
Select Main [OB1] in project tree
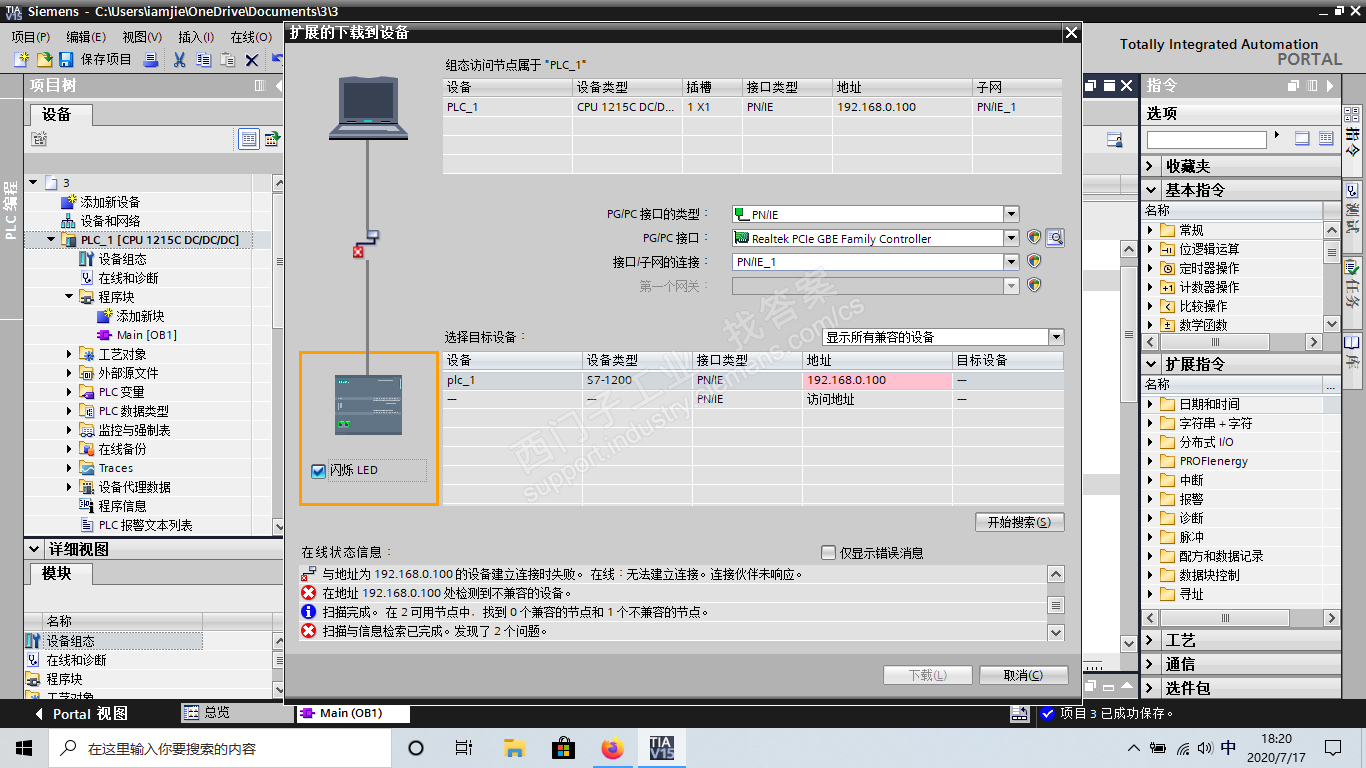pyautogui.click(x=146, y=335)
